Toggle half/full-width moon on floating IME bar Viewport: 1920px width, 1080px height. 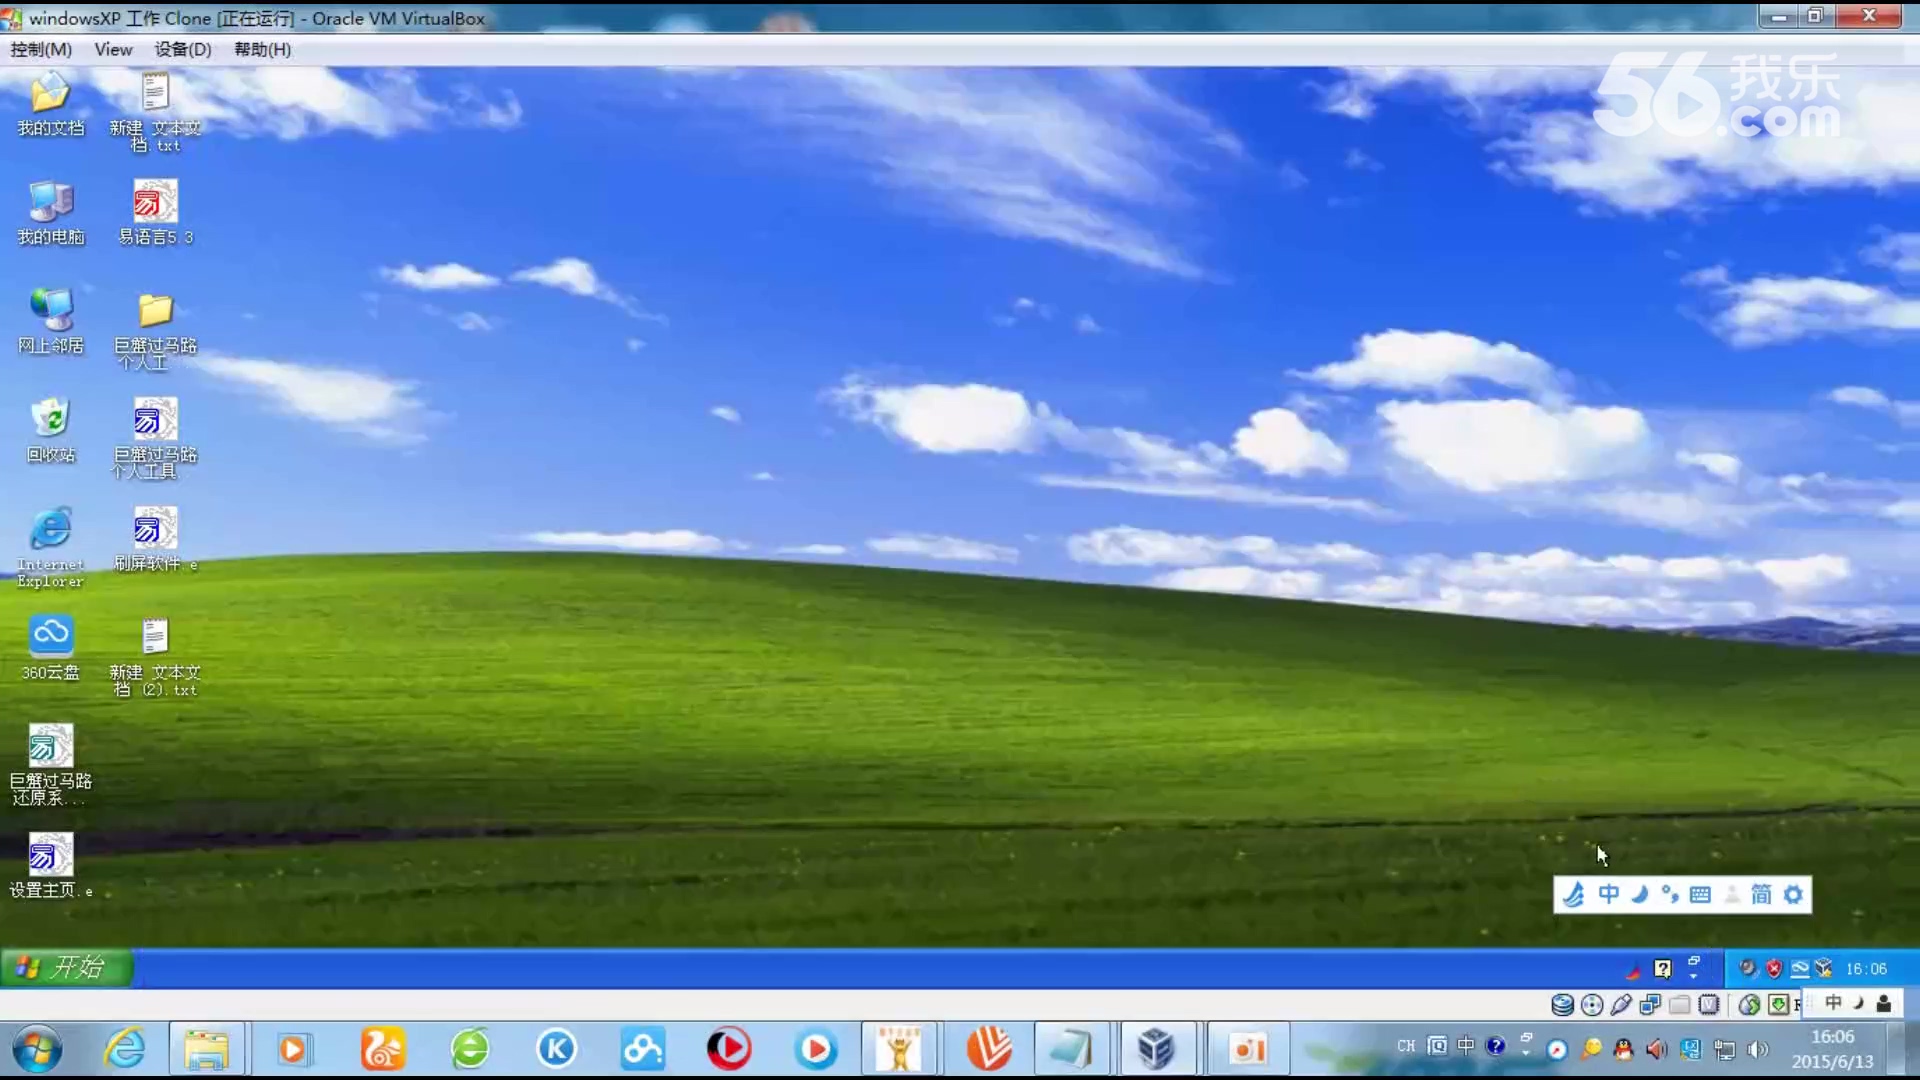(1639, 894)
